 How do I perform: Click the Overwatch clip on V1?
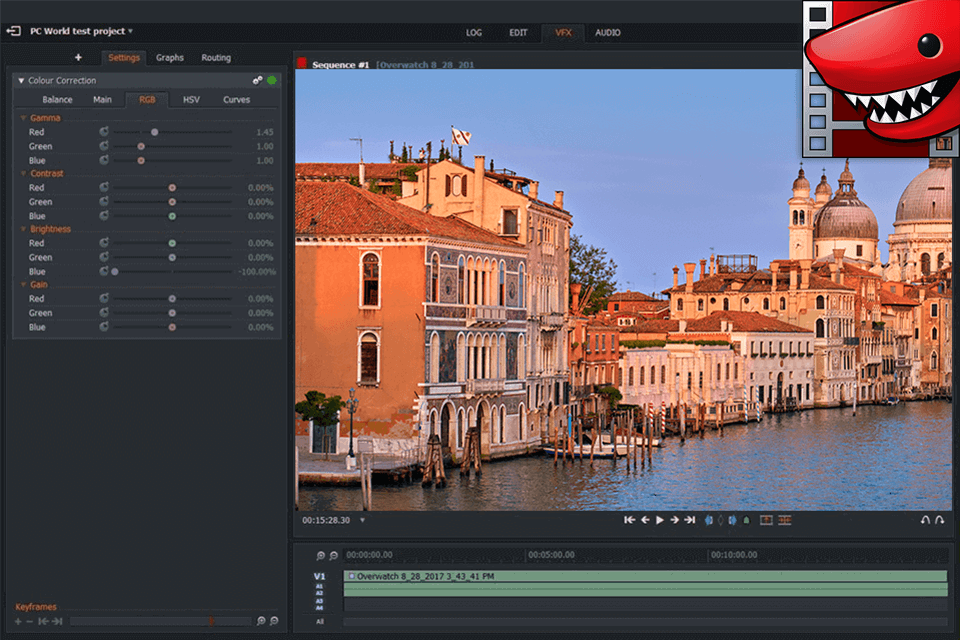(645, 576)
